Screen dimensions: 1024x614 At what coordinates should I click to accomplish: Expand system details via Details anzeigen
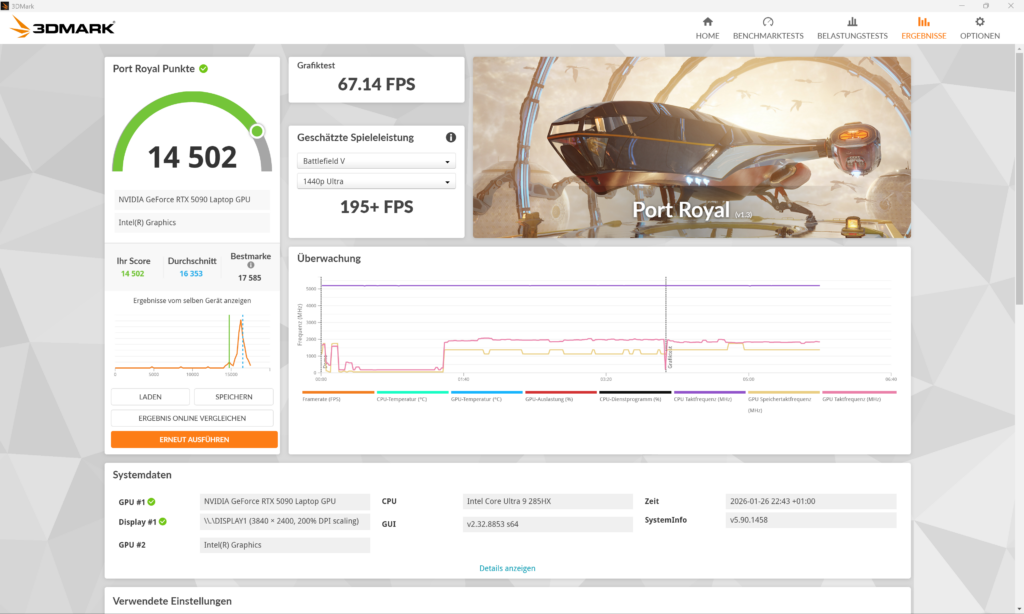[507, 568]
